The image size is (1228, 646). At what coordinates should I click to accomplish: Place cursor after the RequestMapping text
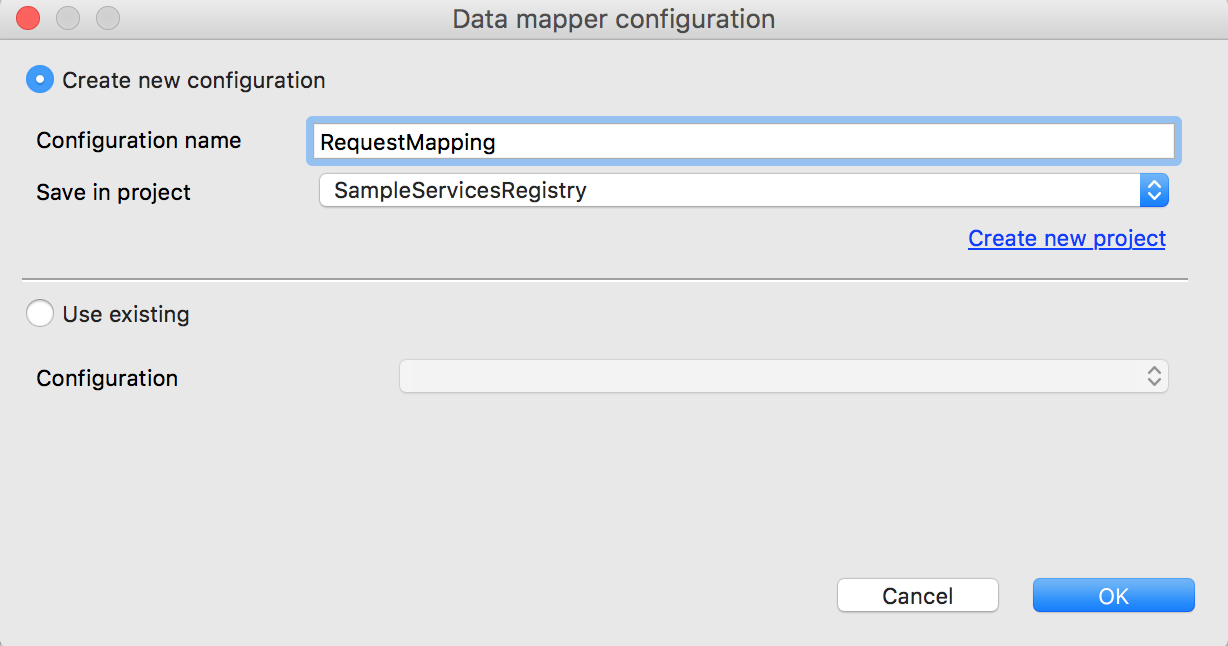(x=498, y=141)
